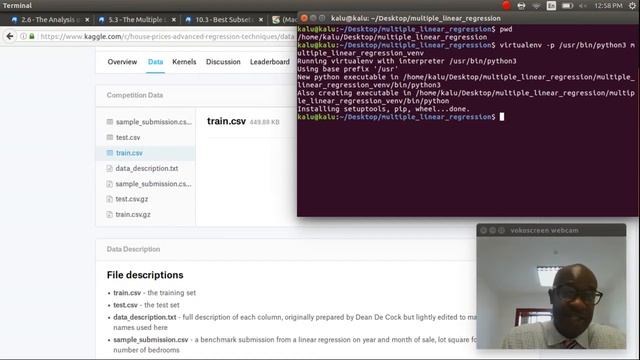Viewport: 640px width, 360px height.
Task: Open the keyboard input indicator in top panel
Action: [x=551, y=6]
